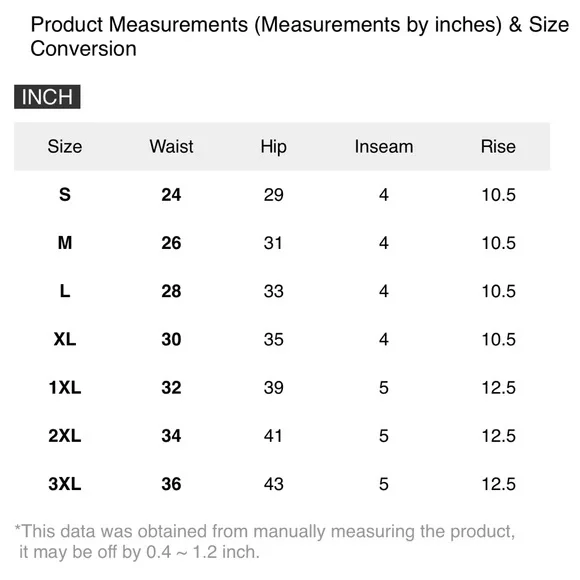Image resolution: width=580 pixels, height=580 pixels.
Task: Click waist value 24 for size S
Action: [x=171, y=195]
